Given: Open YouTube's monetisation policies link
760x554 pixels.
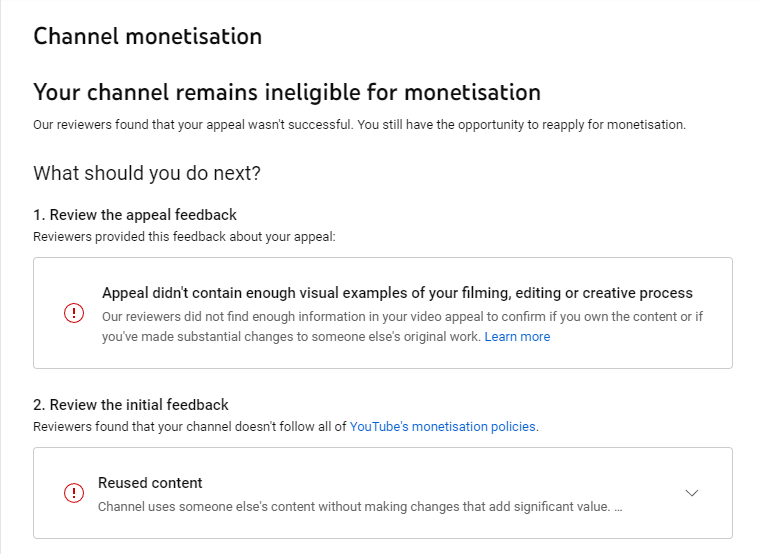Looking at the screenshot, I should 443,427.
